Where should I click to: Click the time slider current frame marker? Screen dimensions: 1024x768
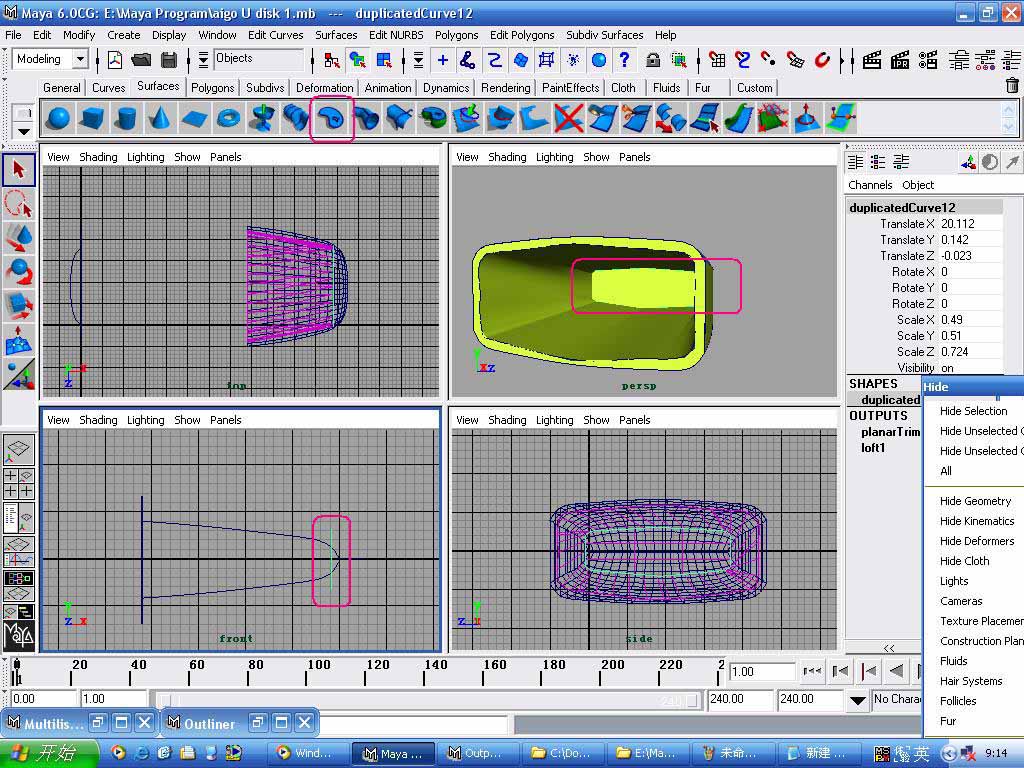(x=16, y=671)
